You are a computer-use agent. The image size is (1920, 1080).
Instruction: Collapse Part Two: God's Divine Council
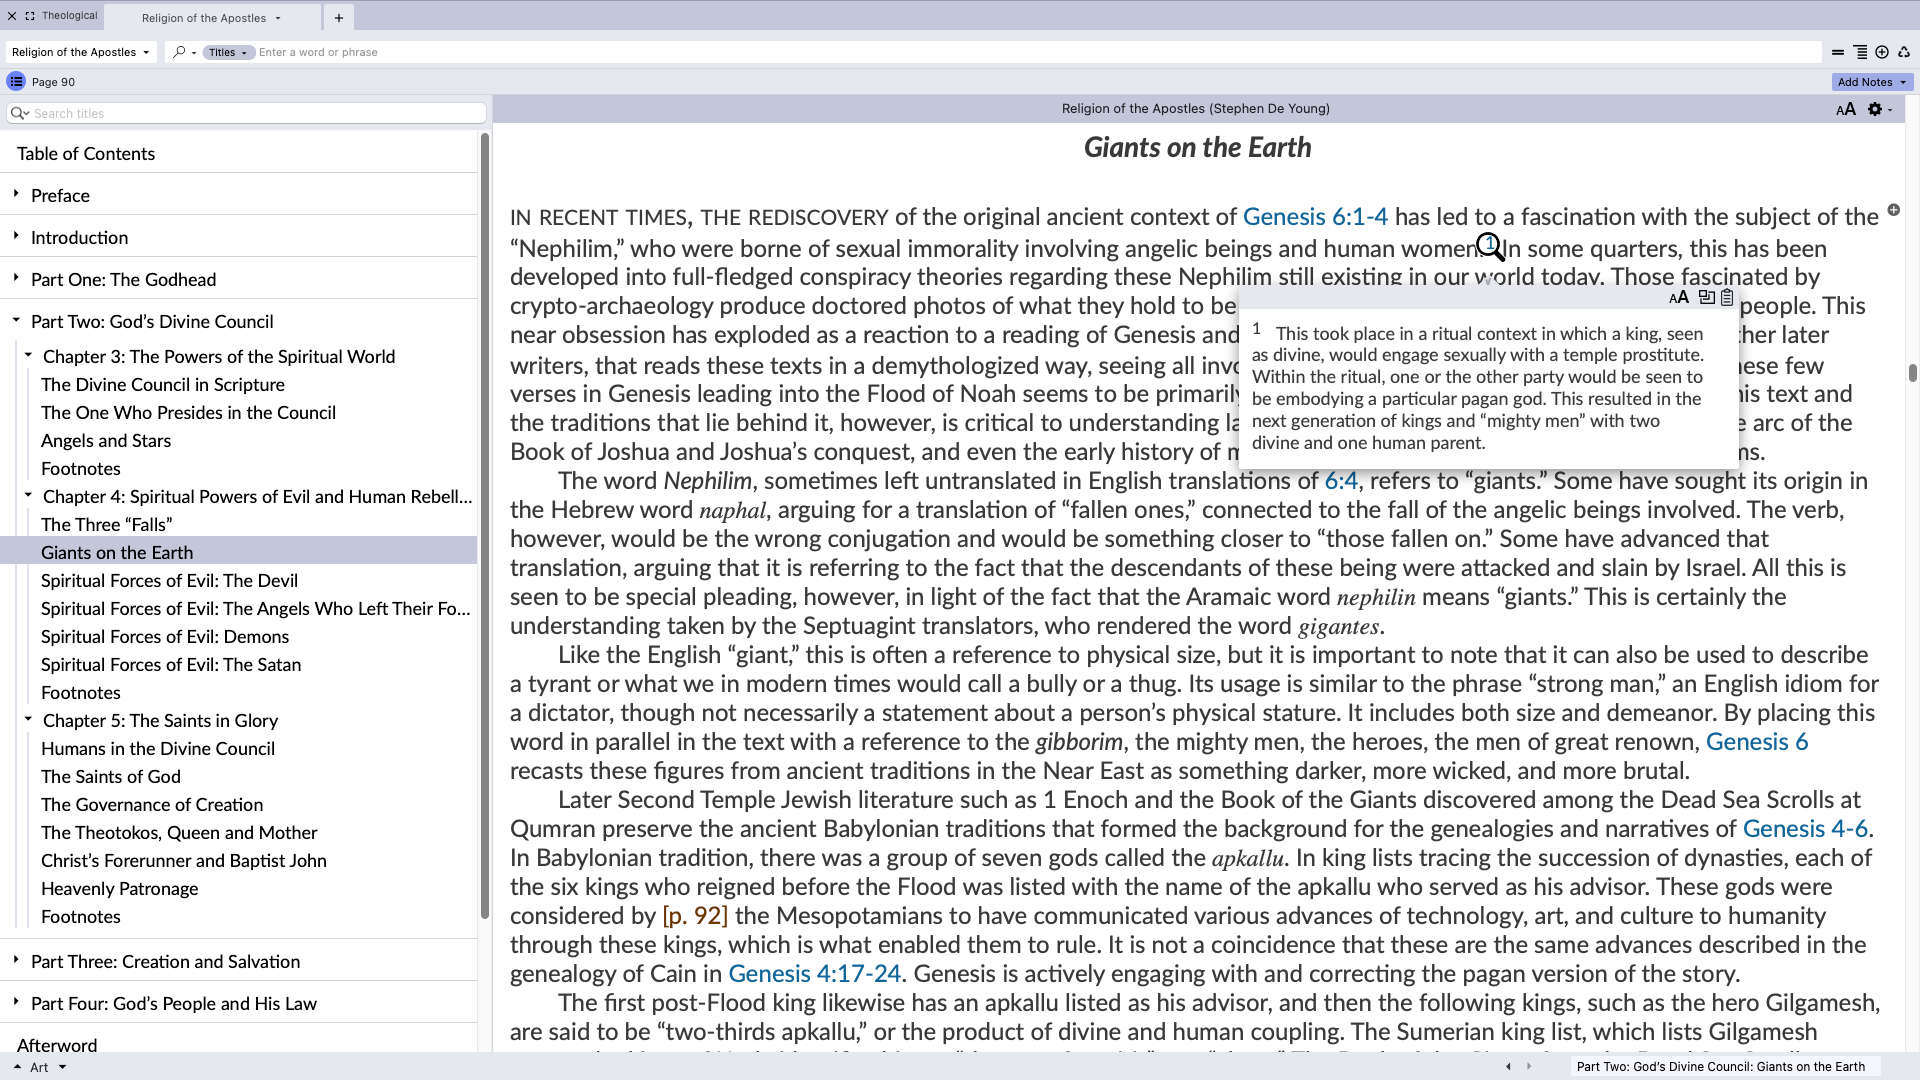(16, 320)
